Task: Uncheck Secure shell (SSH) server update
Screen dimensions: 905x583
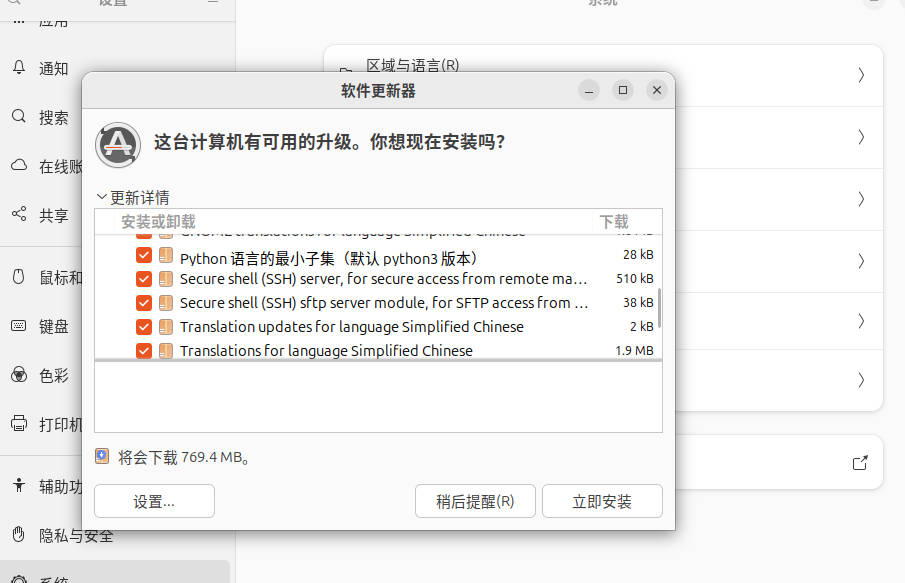Action: tap(144, 279)
